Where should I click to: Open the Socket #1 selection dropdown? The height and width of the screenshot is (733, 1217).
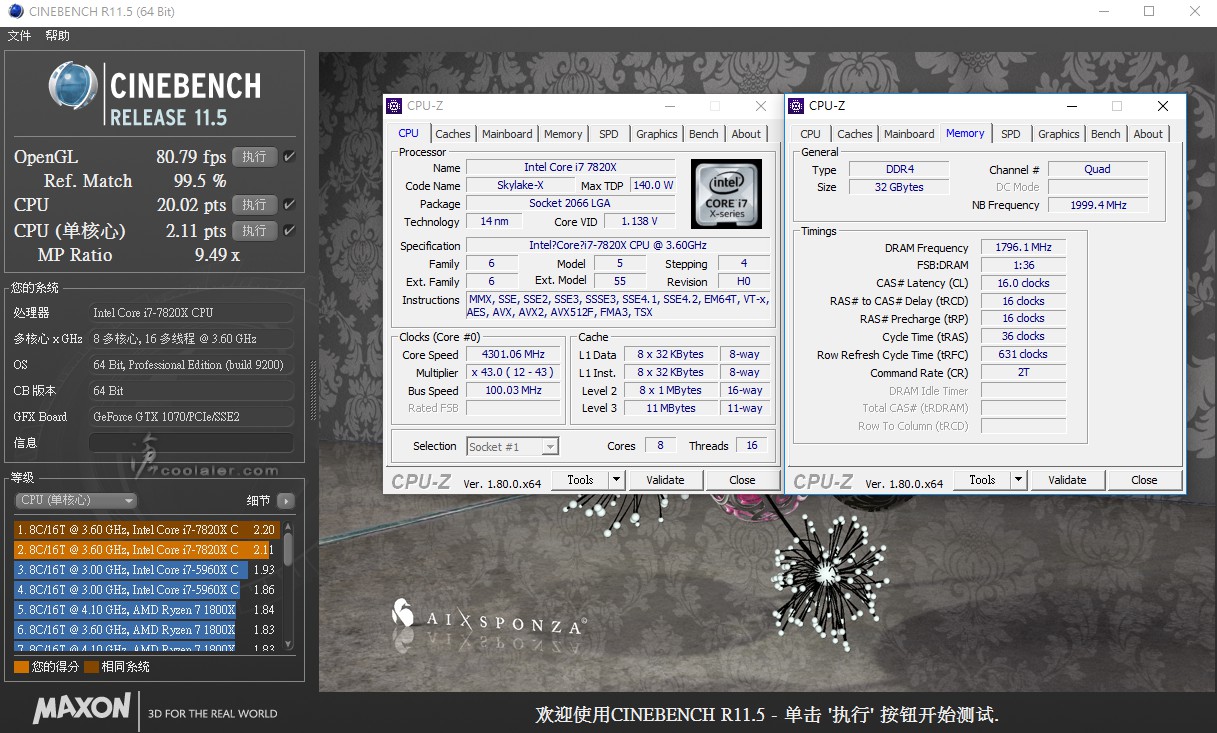tap(512, 447)
